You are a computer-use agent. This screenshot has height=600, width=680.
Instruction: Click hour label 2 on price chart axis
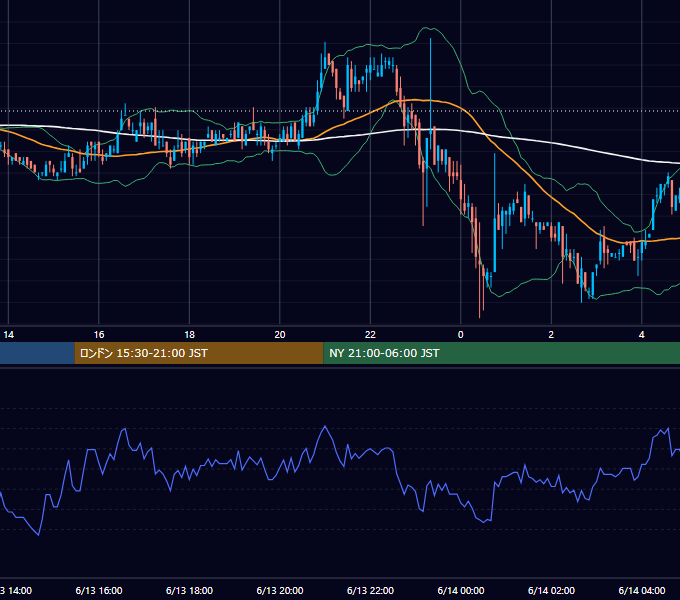point(551,335)
